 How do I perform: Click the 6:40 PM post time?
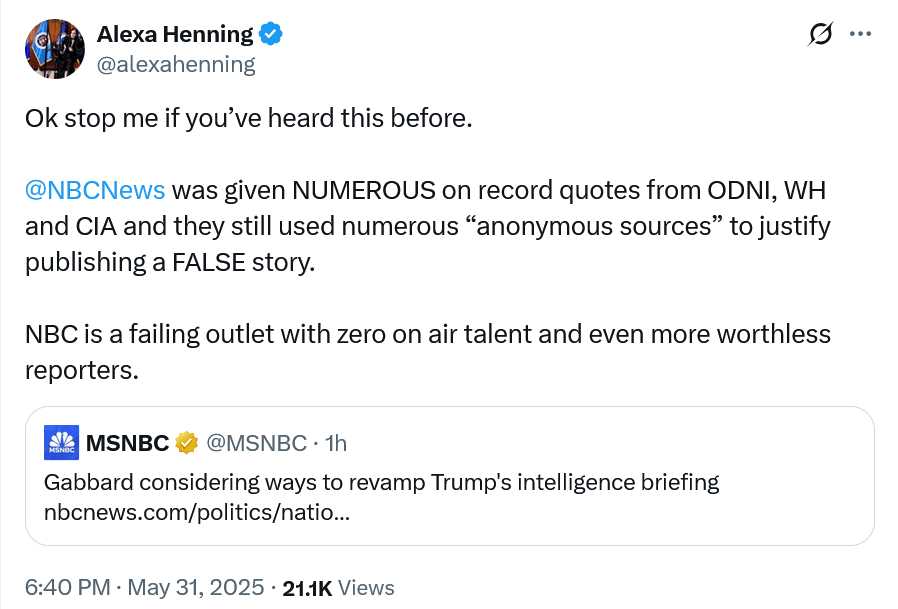pos(68,587)
